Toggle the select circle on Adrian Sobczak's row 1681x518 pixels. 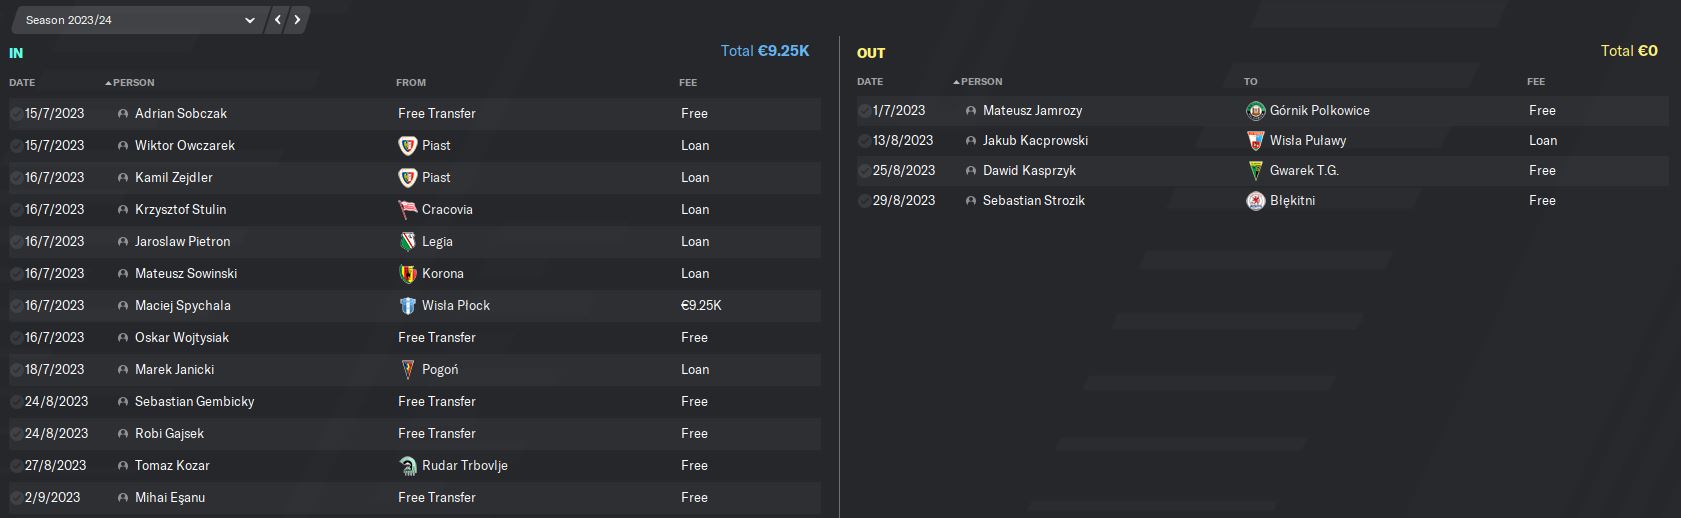click(x=16, y=114)
